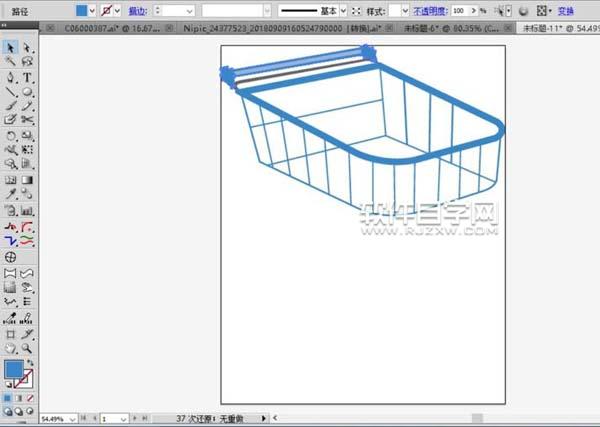600x427 pixels.
Task: Select the Hand pan tool
Action: click(10, 349)
